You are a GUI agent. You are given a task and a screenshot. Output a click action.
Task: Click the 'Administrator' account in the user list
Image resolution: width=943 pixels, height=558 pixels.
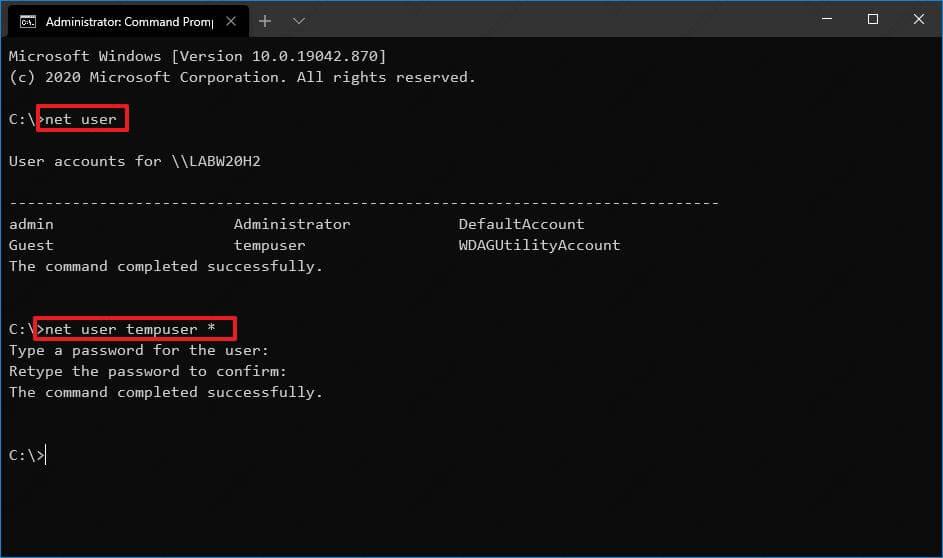click(x=292, y=224)
